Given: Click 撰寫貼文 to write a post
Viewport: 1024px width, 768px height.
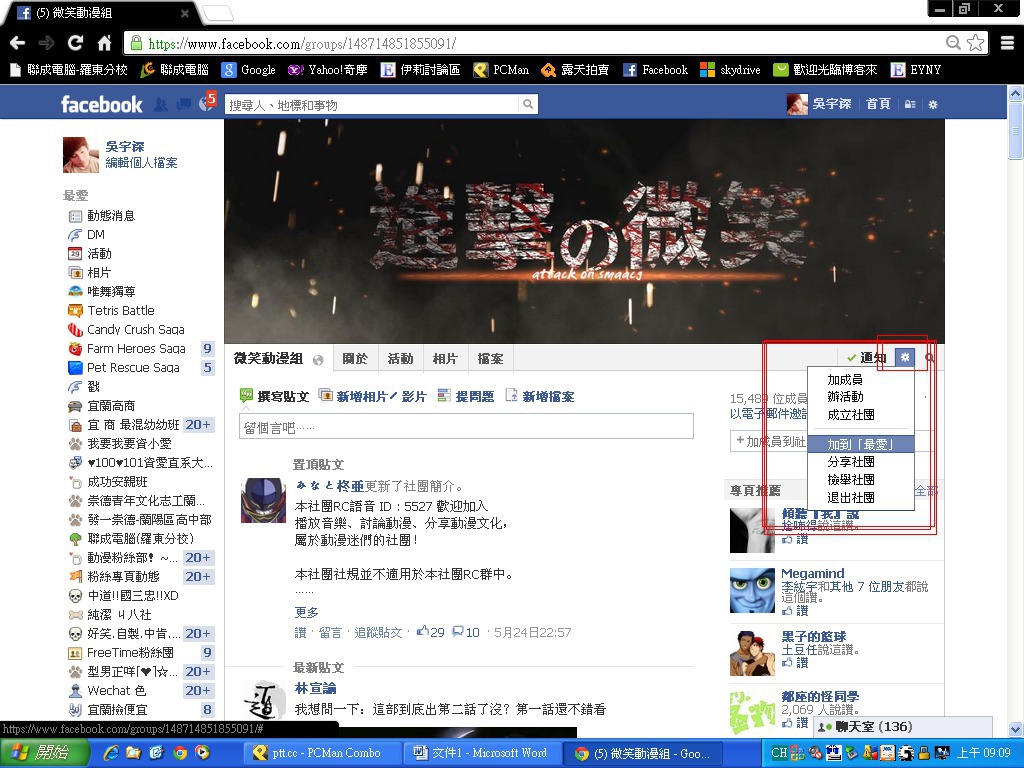Looking at the screenshot, I should (x=274, y=396).
